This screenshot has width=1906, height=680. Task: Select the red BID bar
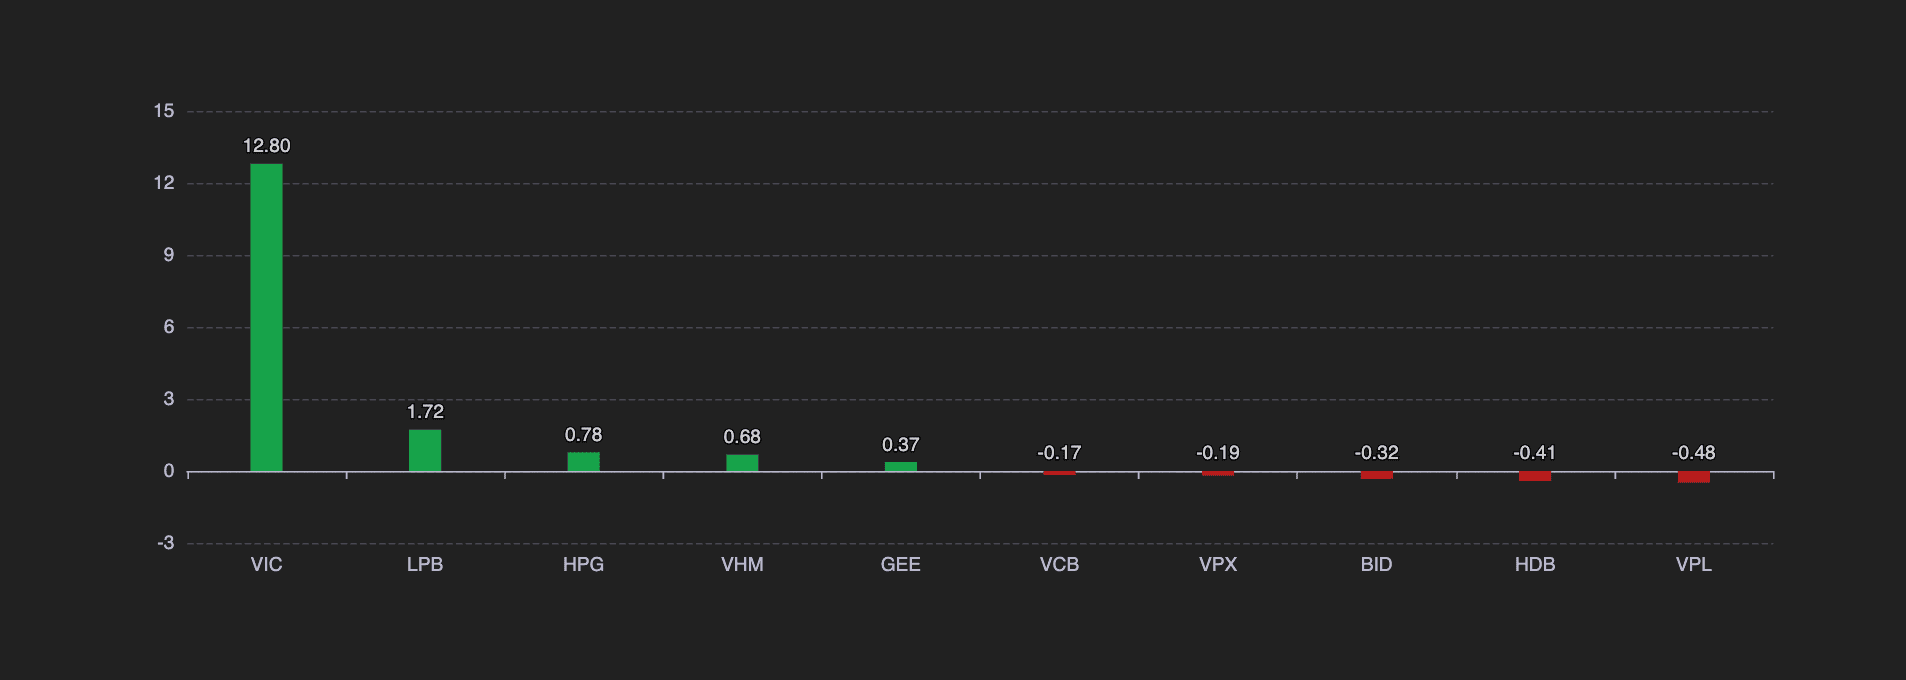pos(1377,475)
